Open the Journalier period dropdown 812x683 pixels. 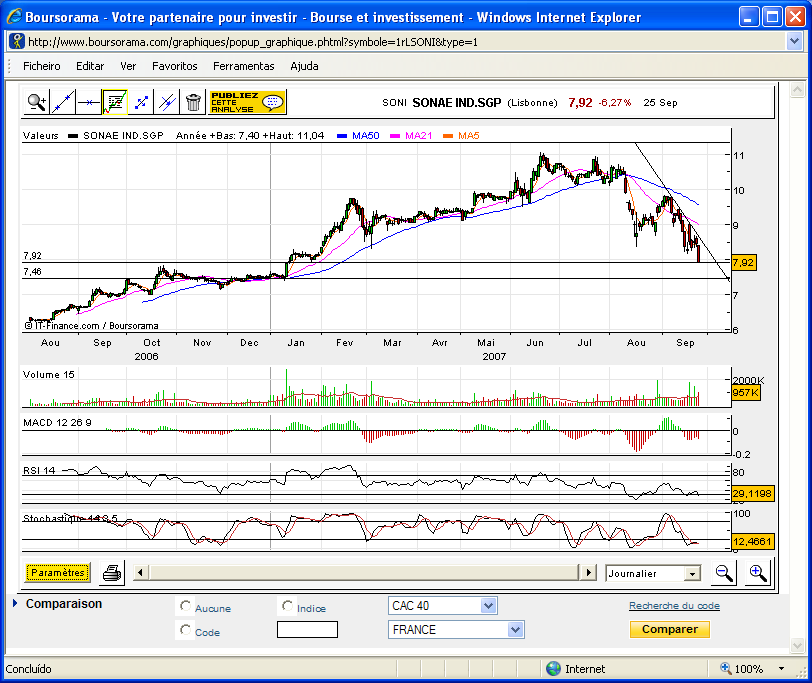(691, 574)
